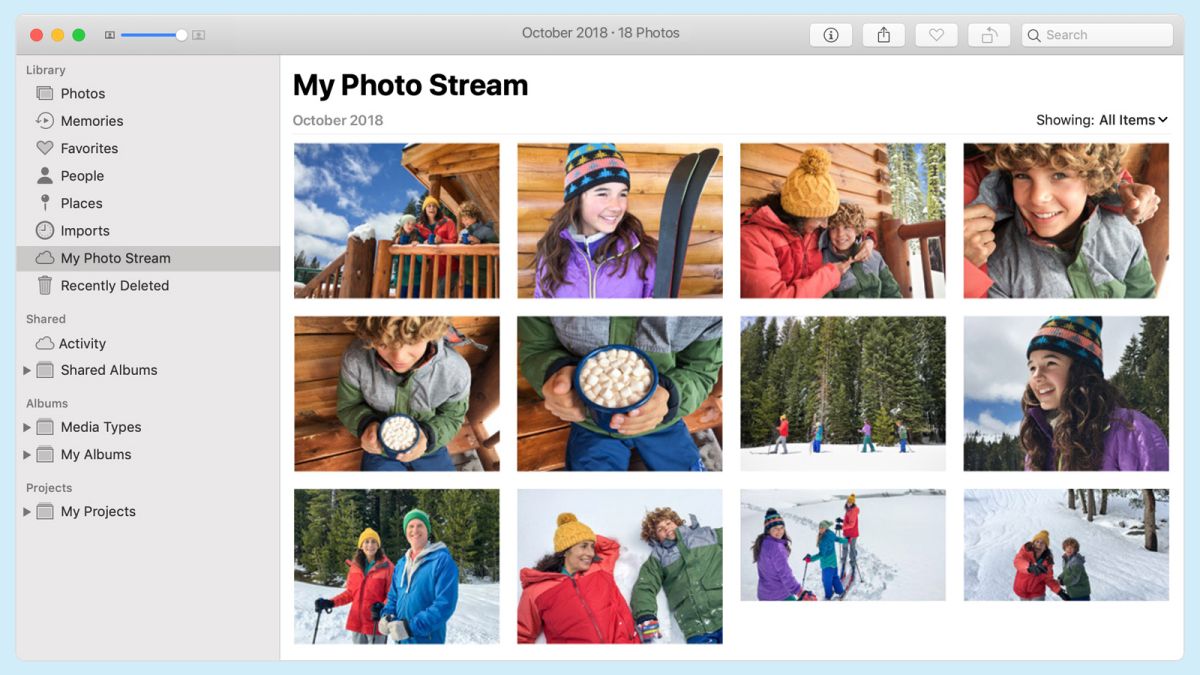Toggle favorite with the Heart button
This screenshot has width=1200, height=675.
(936, 33)
